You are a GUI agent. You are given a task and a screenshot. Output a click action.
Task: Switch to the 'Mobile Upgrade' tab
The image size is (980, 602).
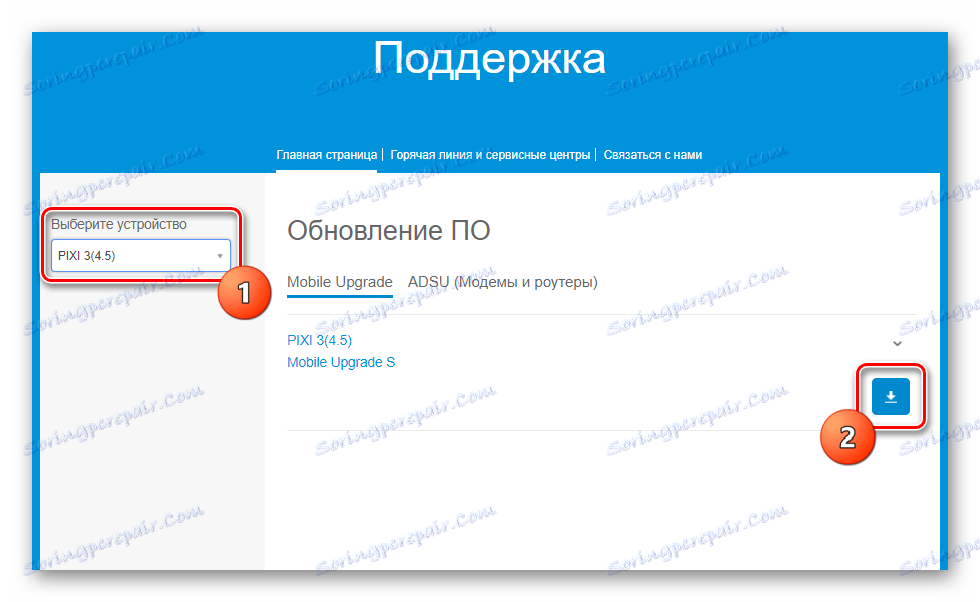pos(340,282)
